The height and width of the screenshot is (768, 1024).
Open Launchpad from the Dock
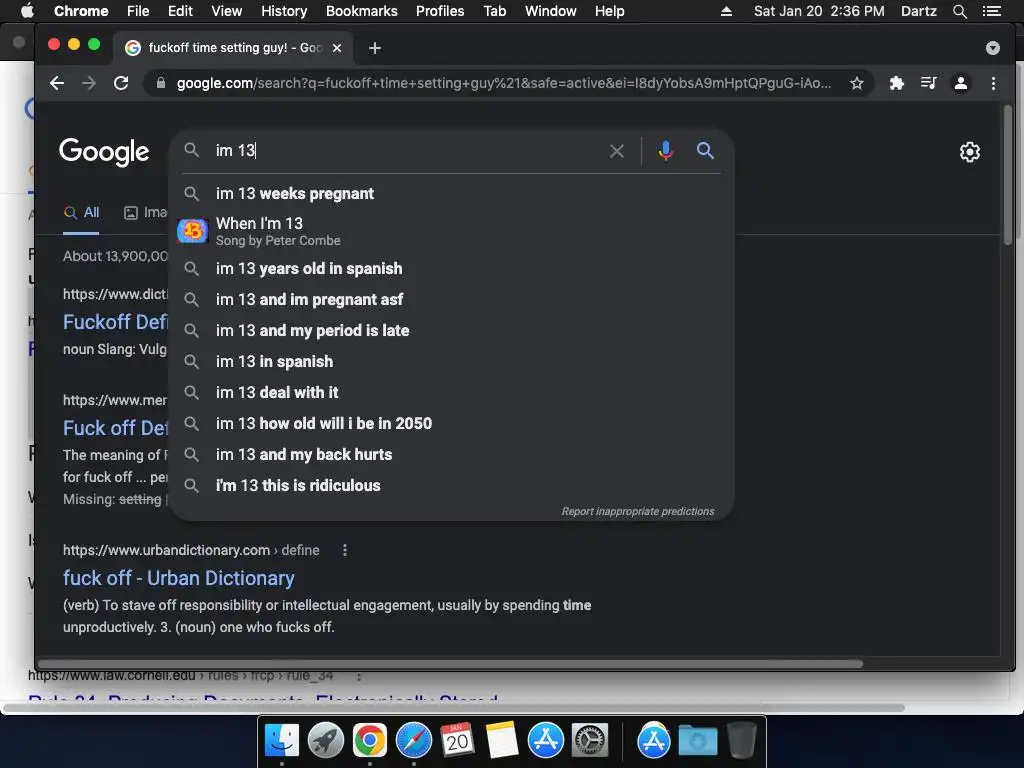pos(326,741)
